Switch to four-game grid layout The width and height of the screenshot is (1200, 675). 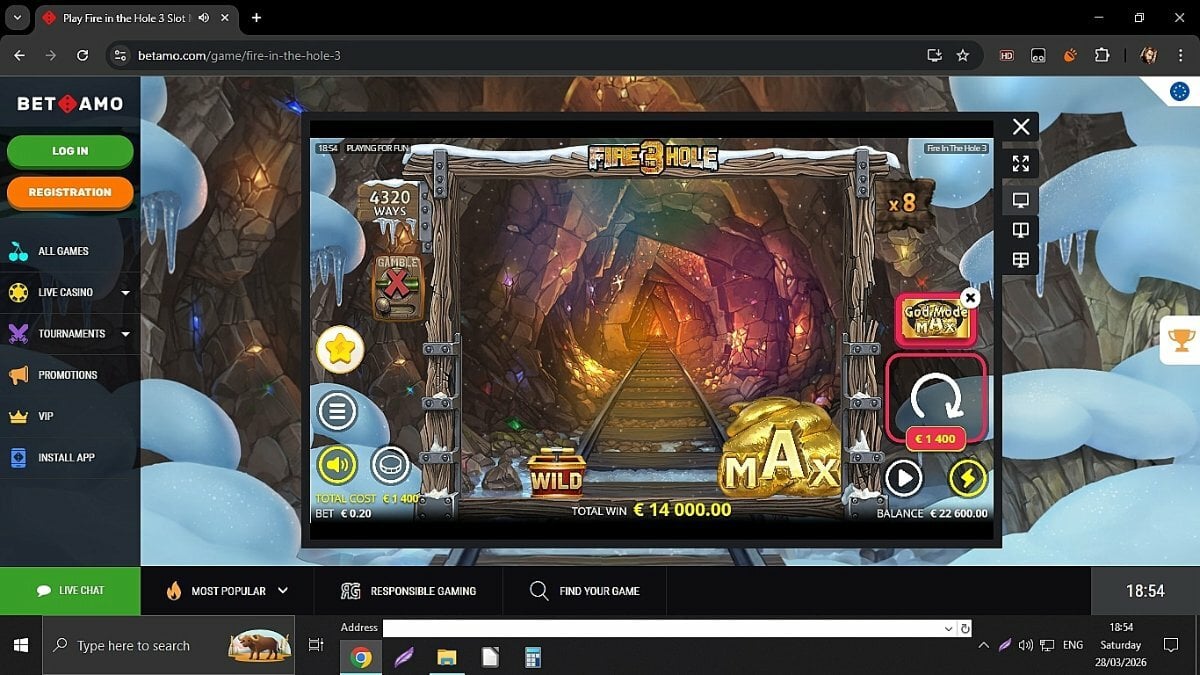[1020, 260]
